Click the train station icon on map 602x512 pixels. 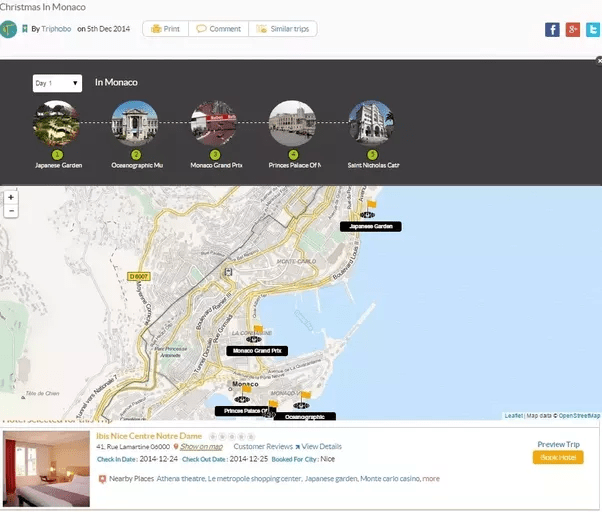click(x=228, y=272)
